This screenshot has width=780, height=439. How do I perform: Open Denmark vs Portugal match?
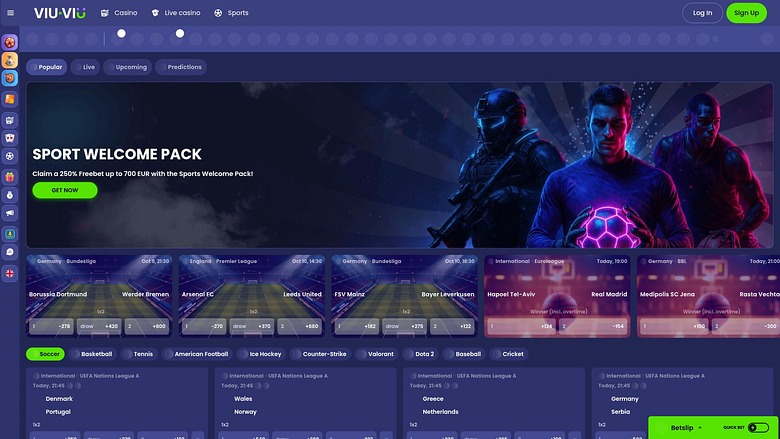117,403
